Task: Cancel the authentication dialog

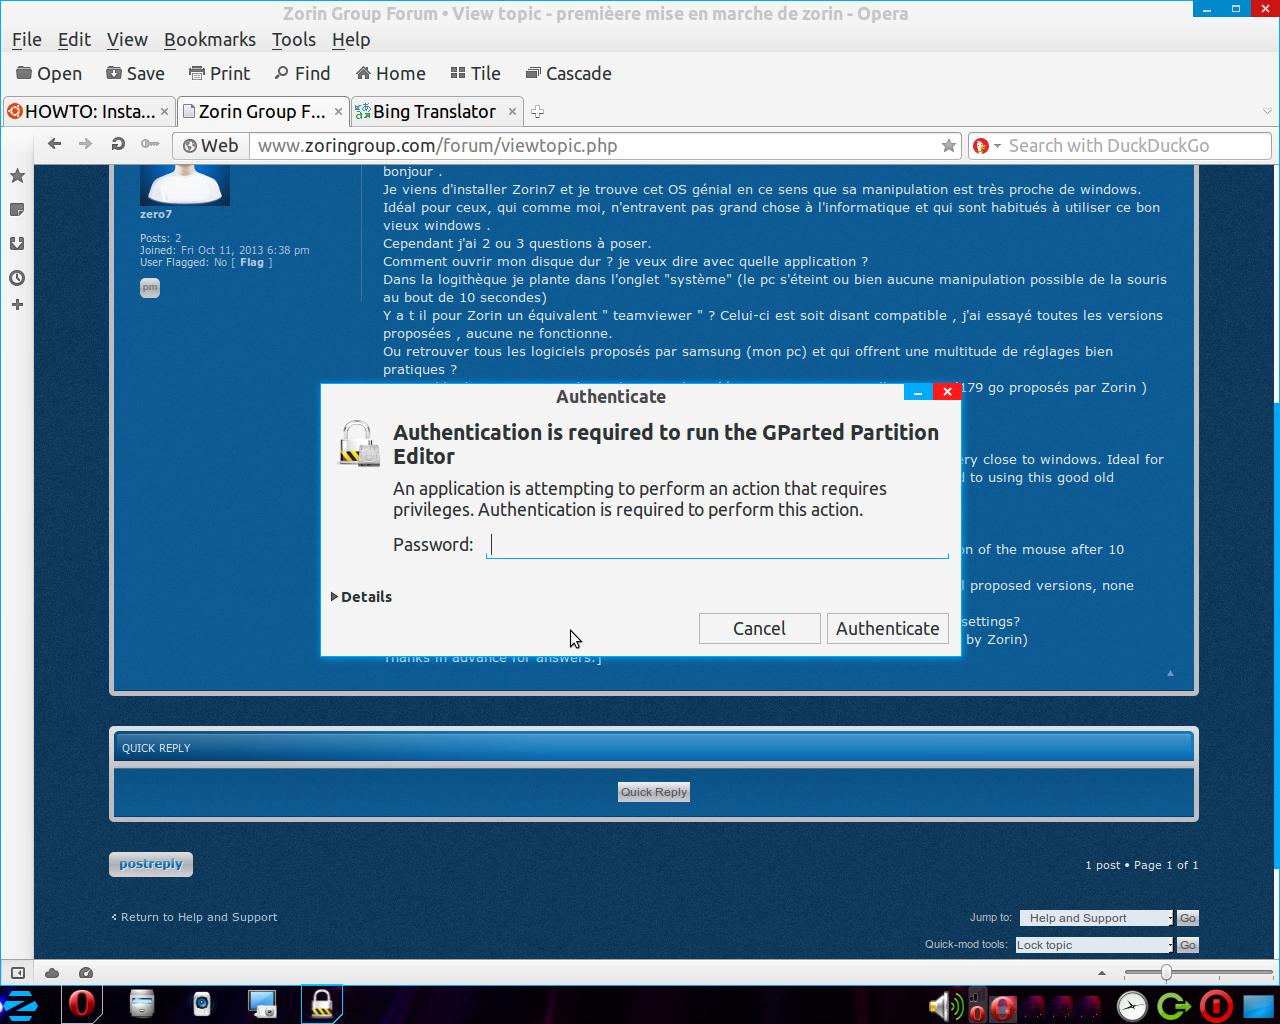Action: [759, 628]
